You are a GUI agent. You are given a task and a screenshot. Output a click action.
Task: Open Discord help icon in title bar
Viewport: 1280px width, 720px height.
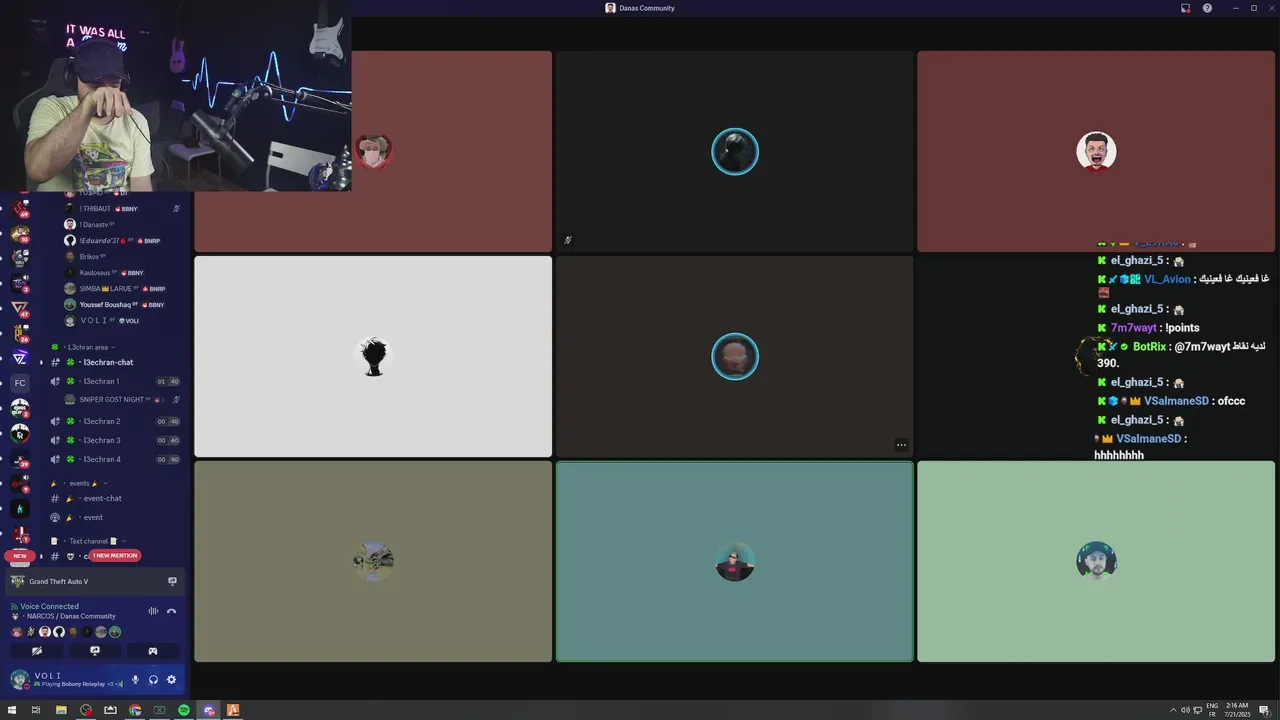[x=1207, y=8]
